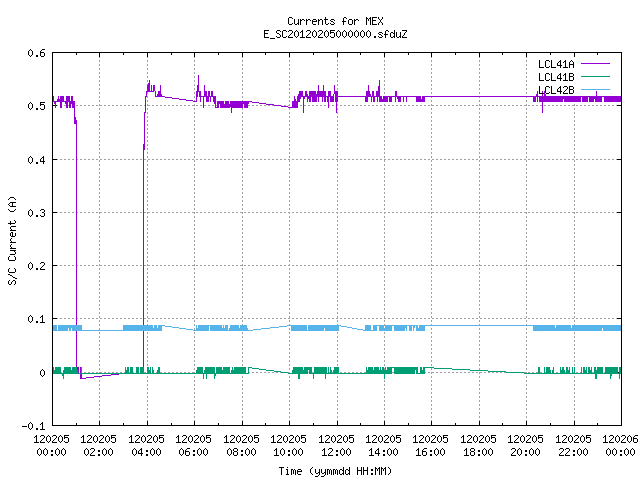Click the 0.3 y-axis tick label
Viewport: 640px width, 480px height.
click(x=36, y=213)
